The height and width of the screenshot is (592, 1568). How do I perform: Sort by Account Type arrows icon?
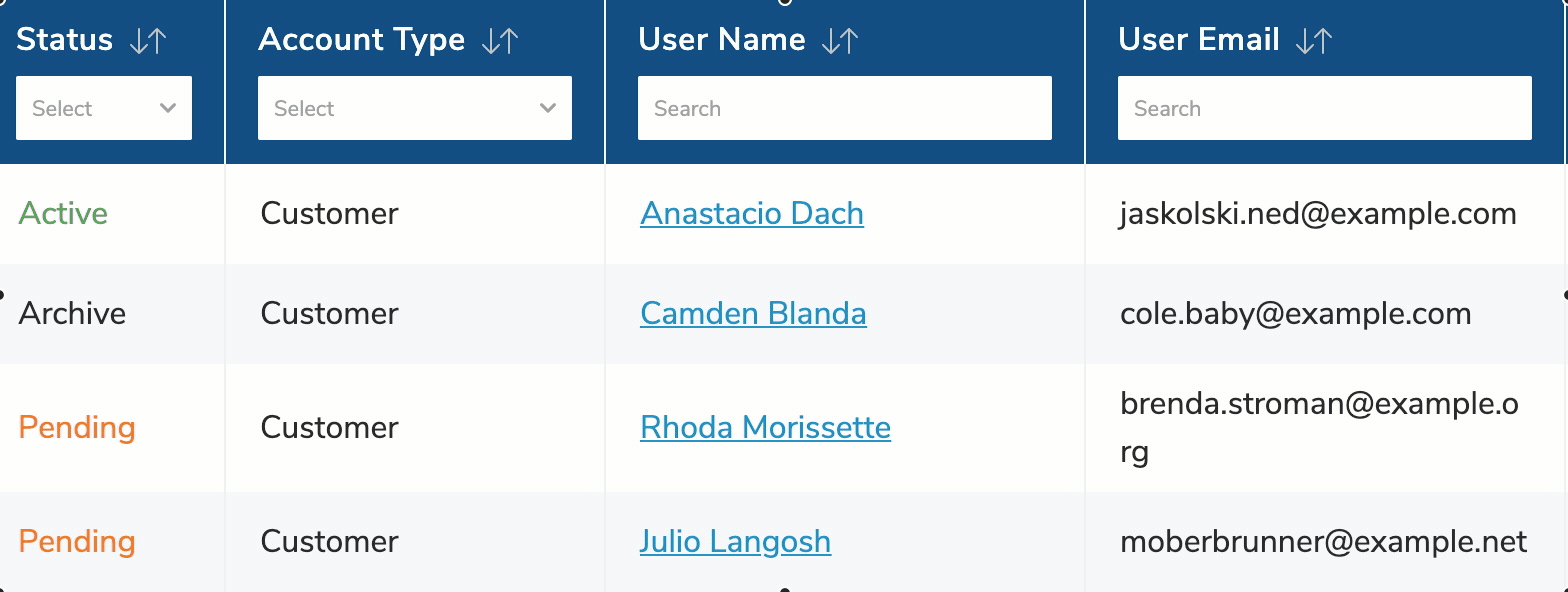(500, 40)
